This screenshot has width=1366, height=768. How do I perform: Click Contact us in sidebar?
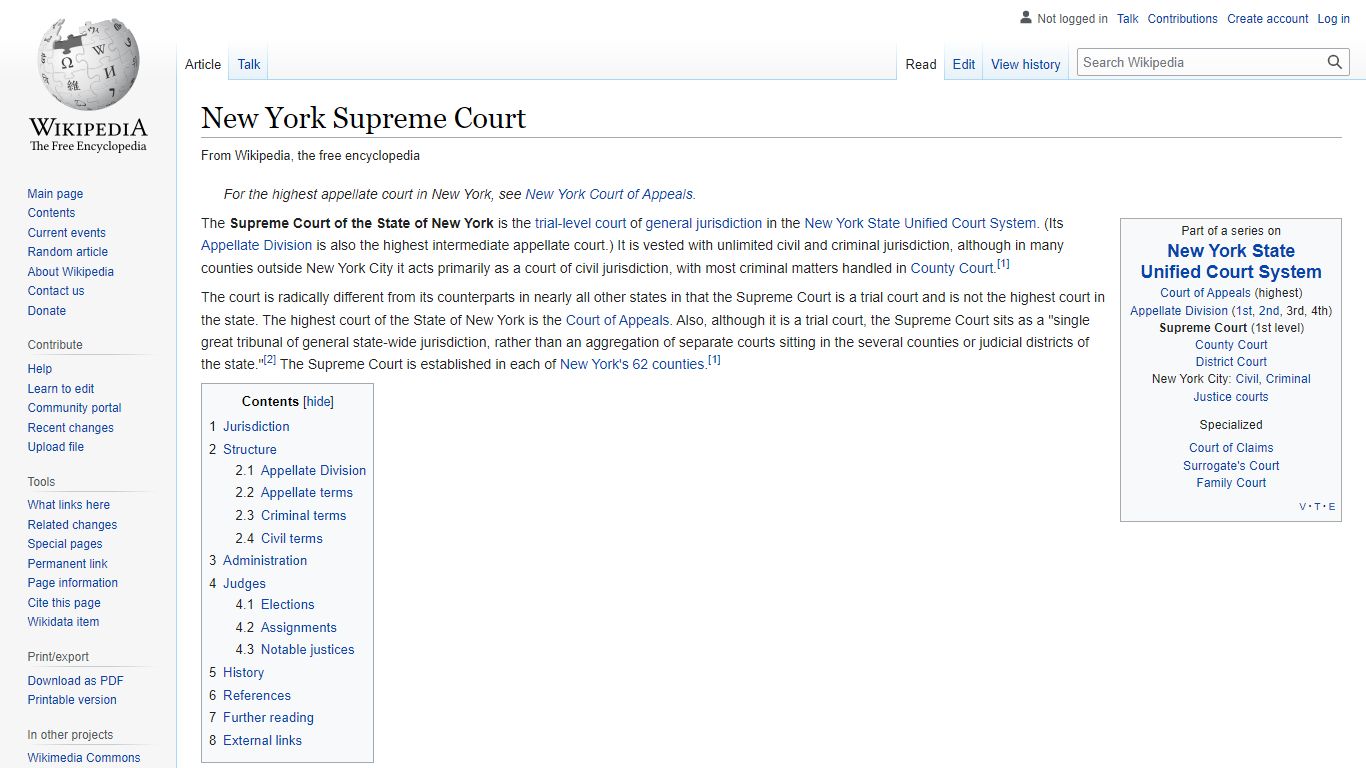tap(56, 291)
